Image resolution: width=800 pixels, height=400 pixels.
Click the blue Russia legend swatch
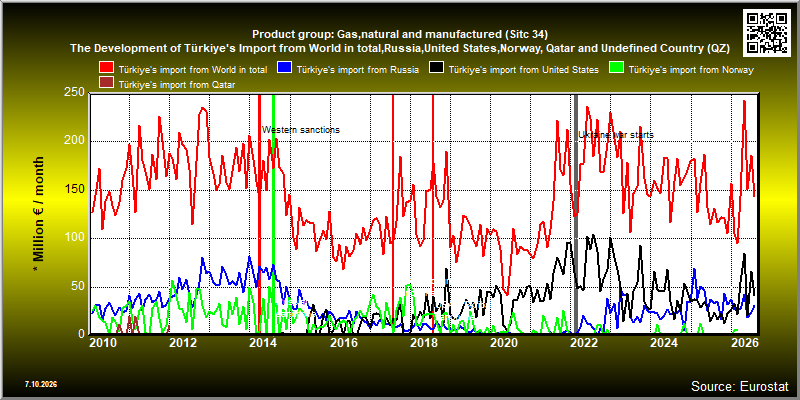284,69
